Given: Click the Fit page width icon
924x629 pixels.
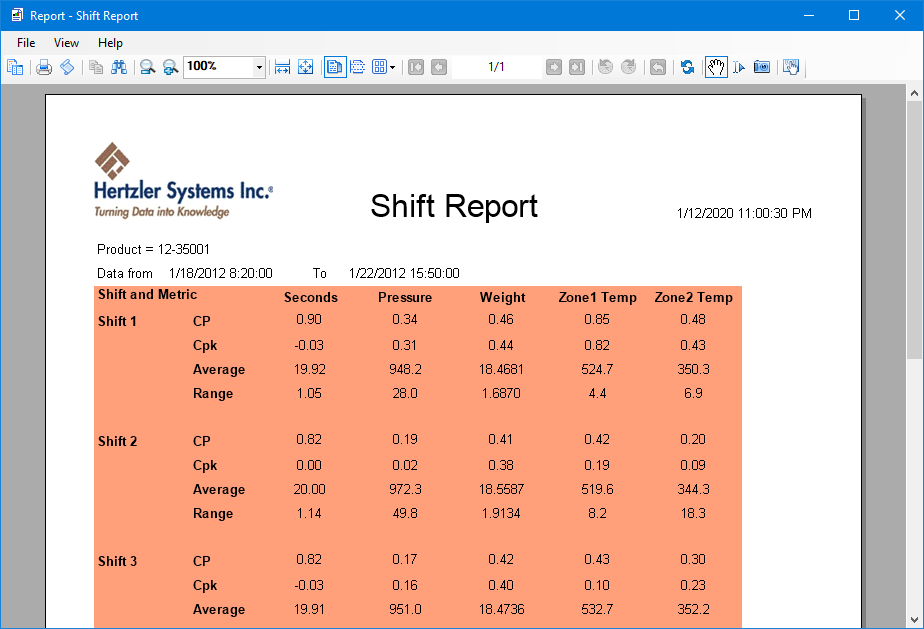Looking at the screenshot, I should click(283, 67).
